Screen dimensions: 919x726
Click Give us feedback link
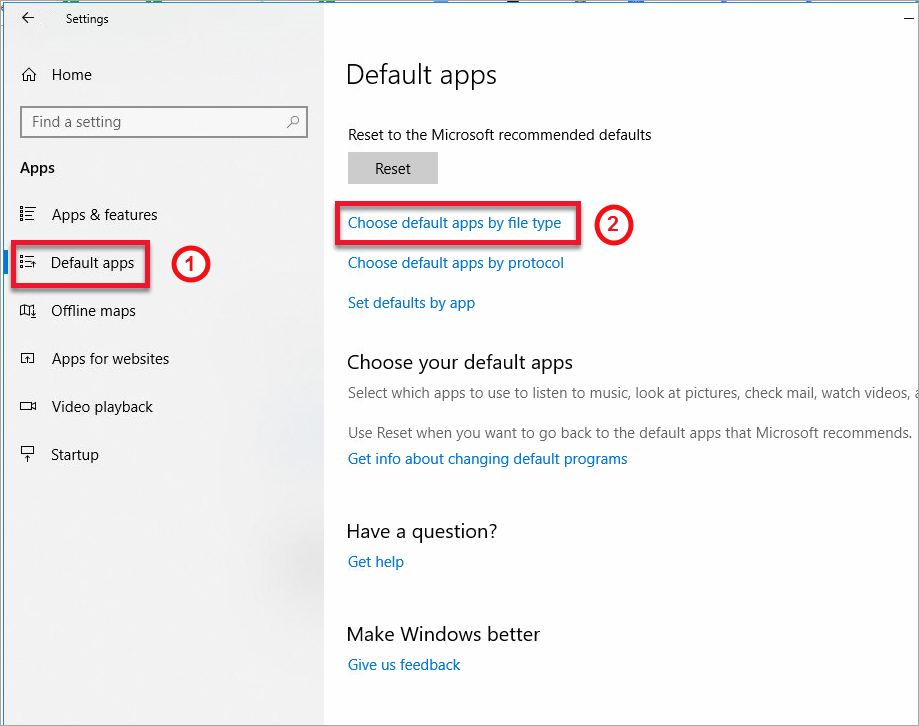tap(404, 665)
